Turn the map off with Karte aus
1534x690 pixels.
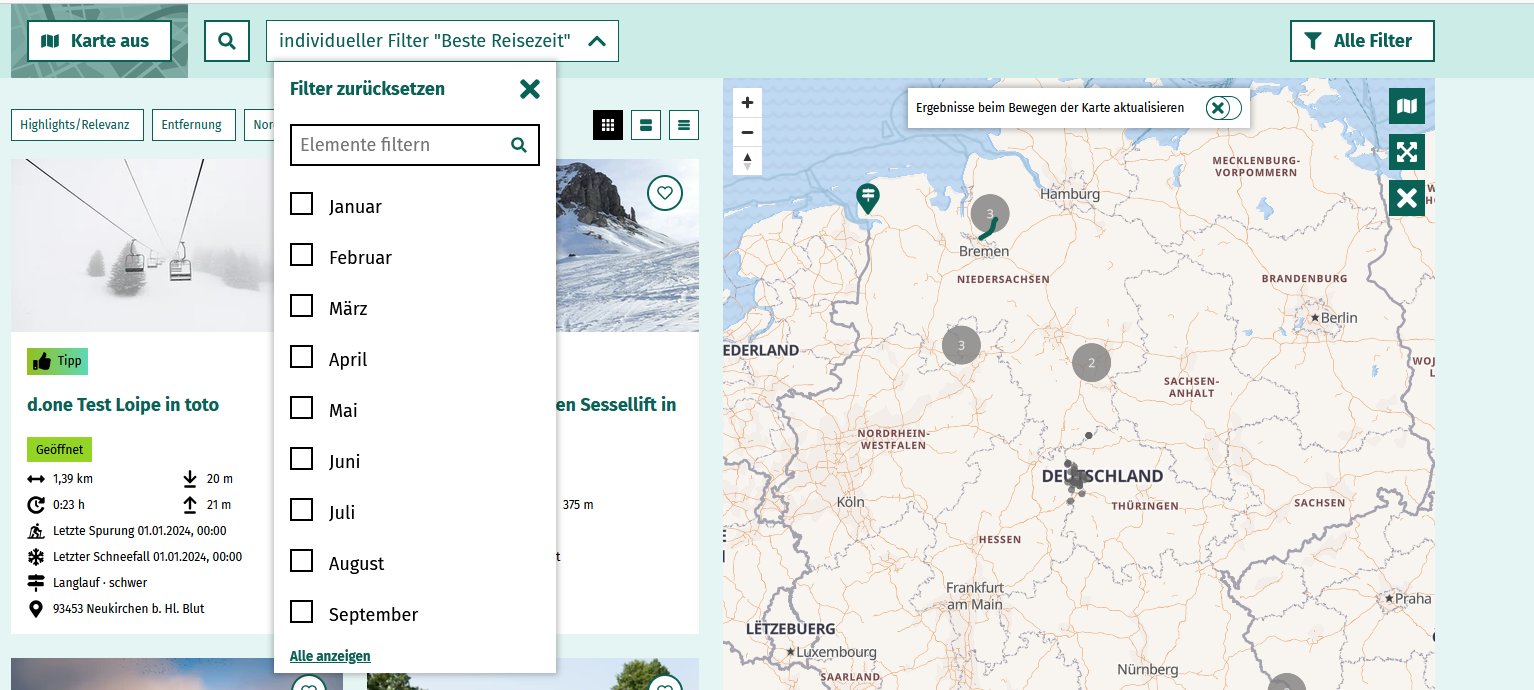click(99, 41)
